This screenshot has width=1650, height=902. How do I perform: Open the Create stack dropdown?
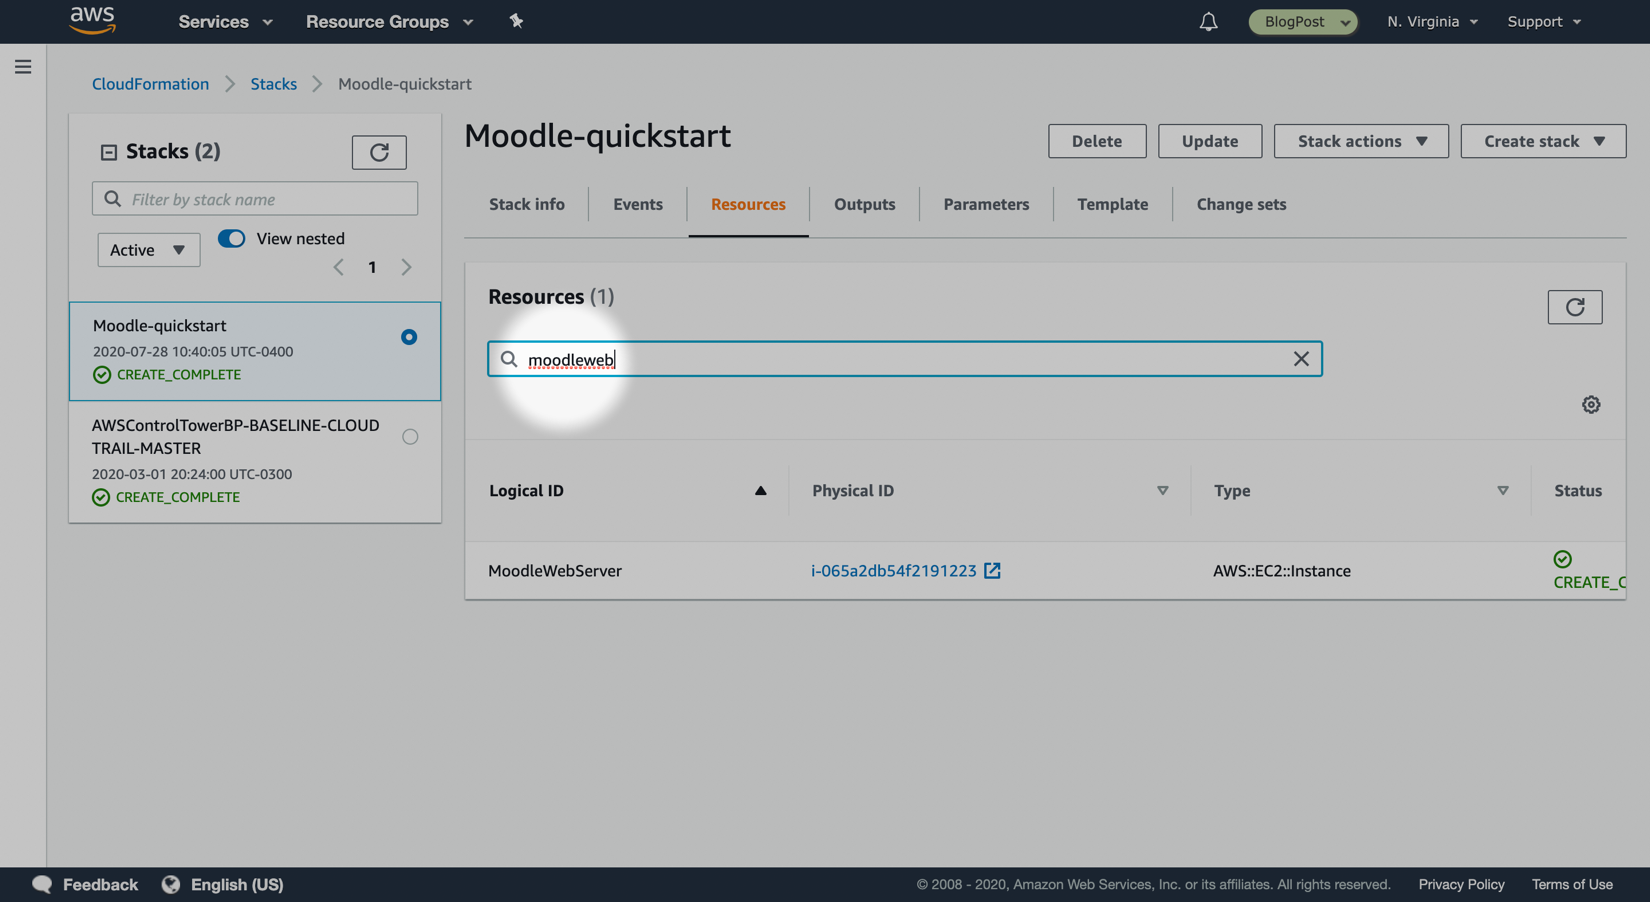coord(1543,141)
